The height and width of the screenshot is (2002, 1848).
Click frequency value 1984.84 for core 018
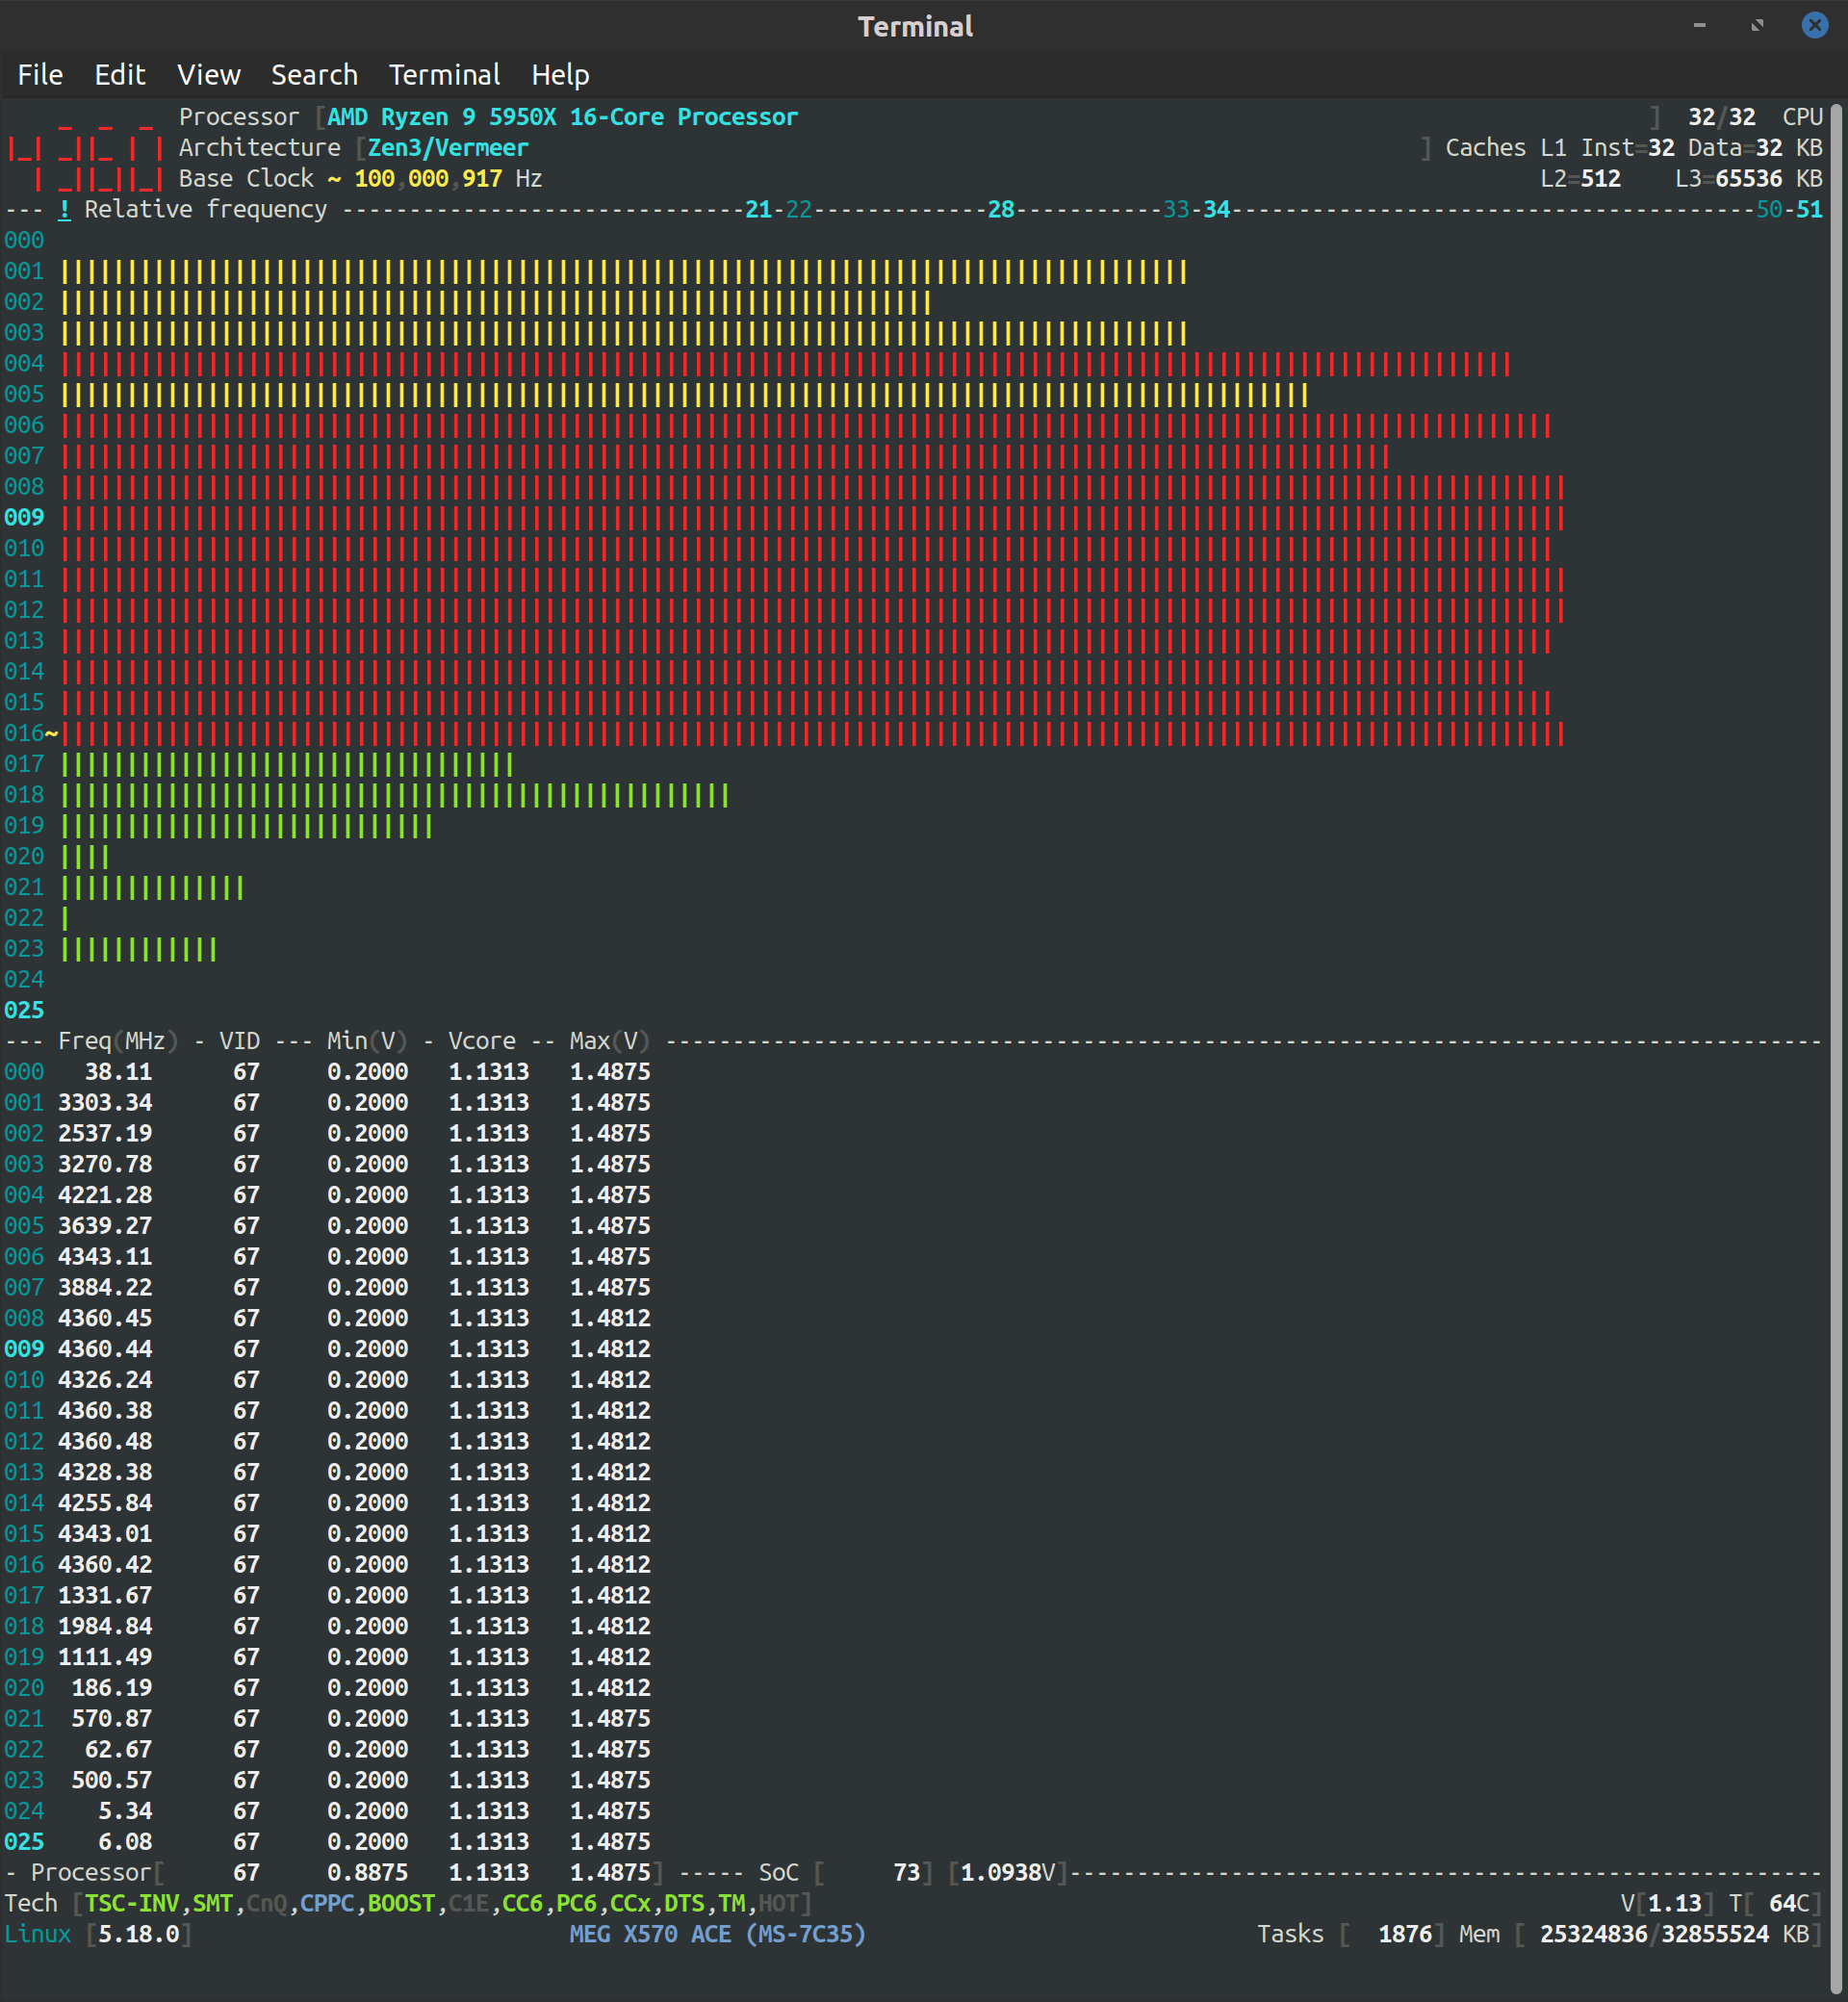coord(105,1626)
